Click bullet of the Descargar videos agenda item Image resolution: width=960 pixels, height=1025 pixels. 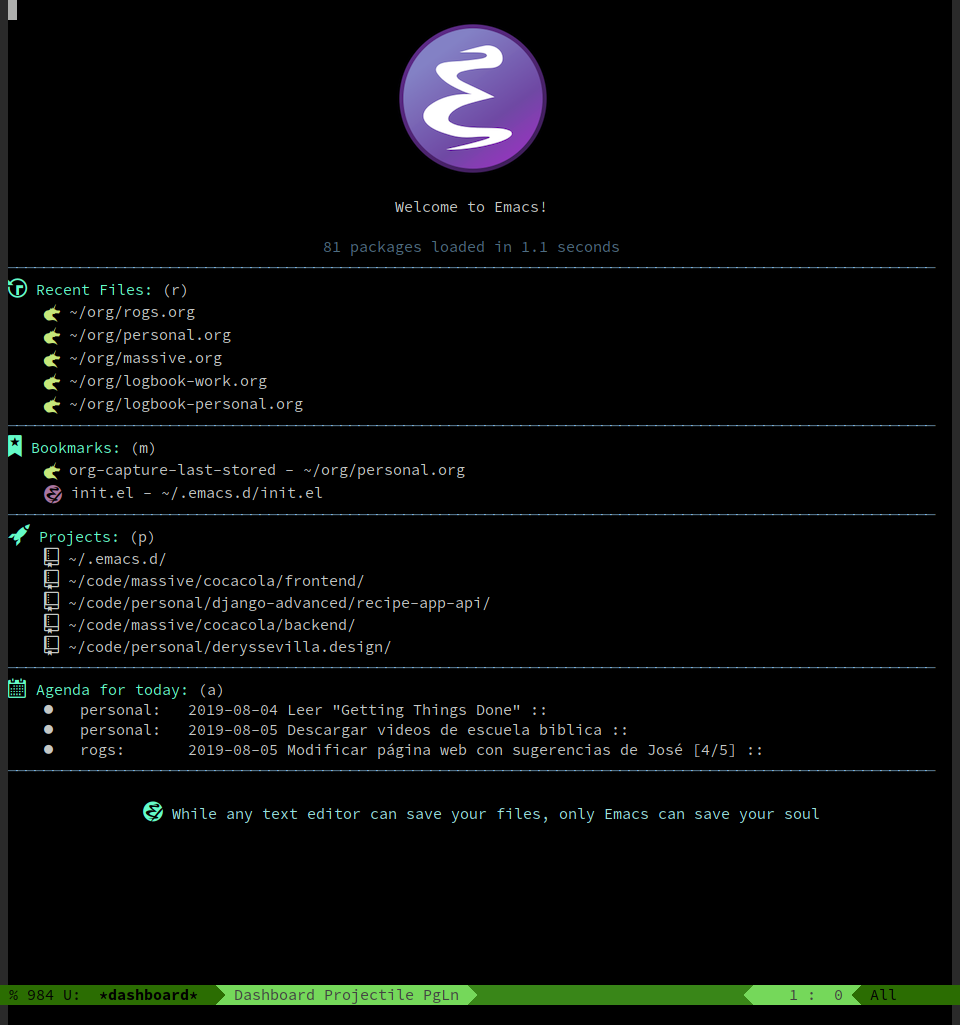(48, 729)
